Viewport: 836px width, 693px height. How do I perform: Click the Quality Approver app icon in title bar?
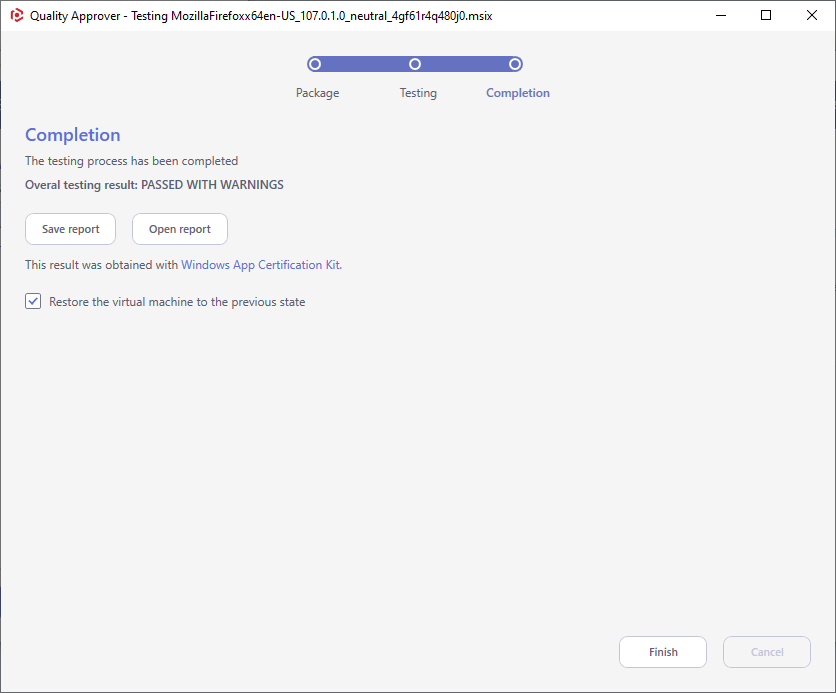17,15
